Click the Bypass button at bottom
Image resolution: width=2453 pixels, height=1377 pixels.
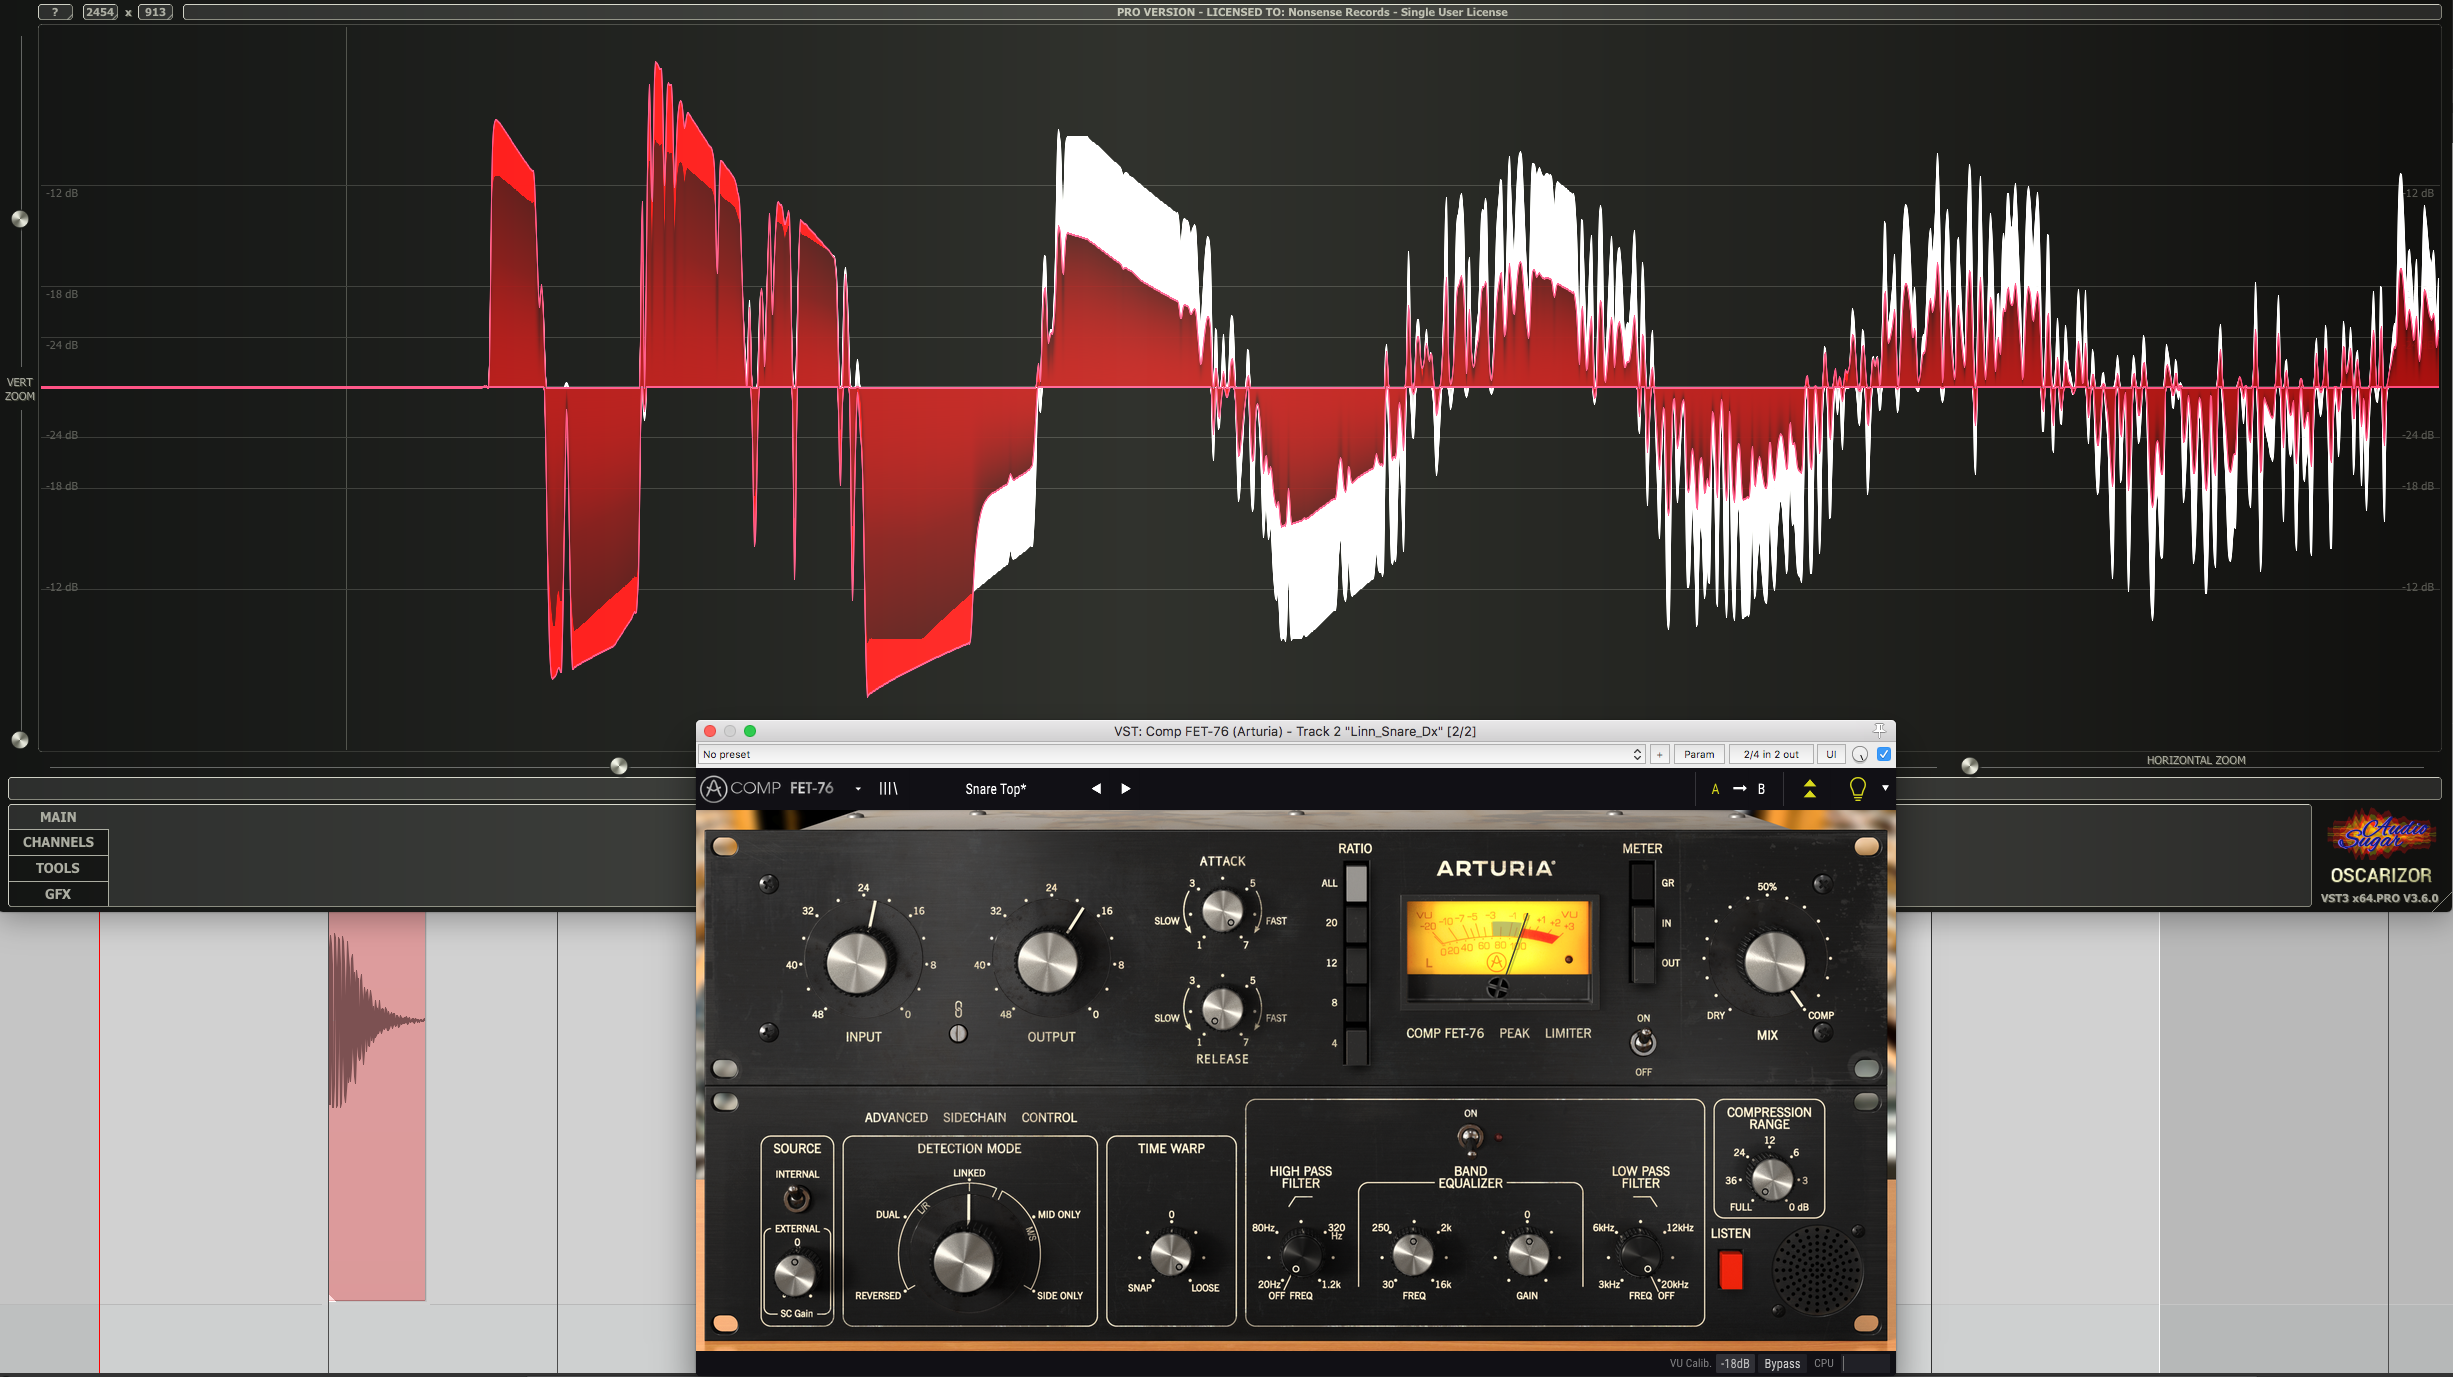pos(1781,1364)
